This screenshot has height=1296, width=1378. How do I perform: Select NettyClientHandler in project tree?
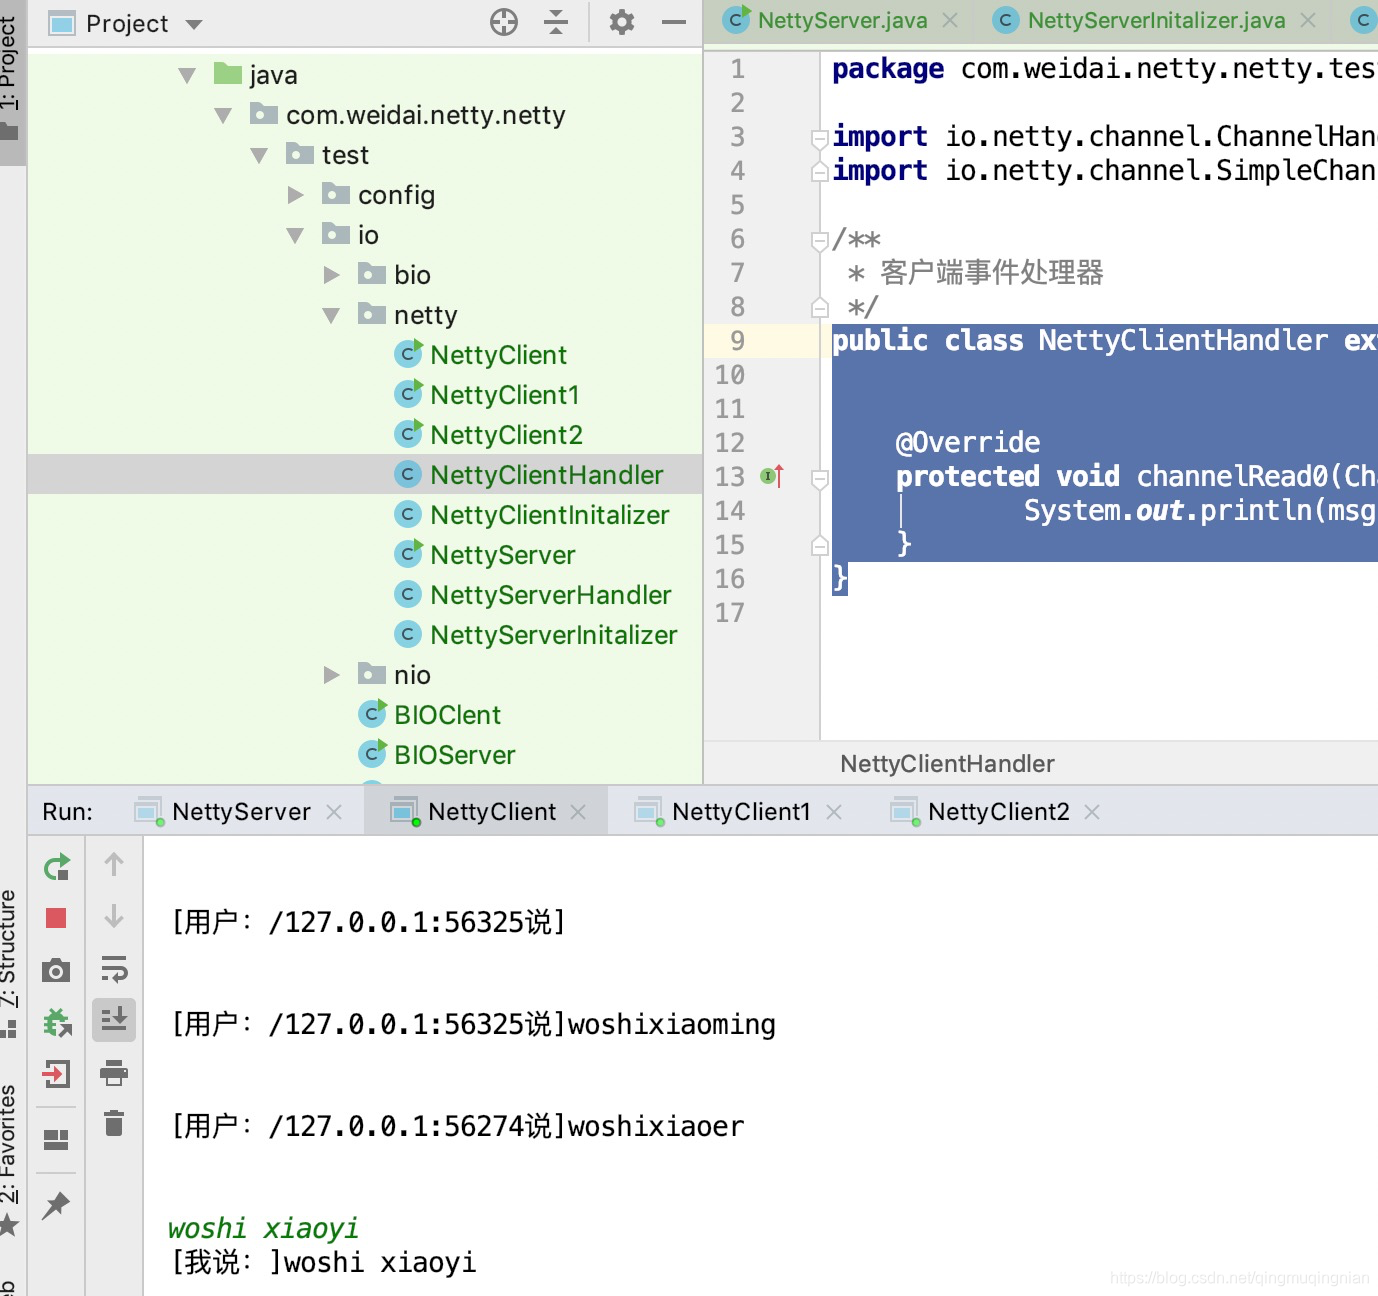546,475
